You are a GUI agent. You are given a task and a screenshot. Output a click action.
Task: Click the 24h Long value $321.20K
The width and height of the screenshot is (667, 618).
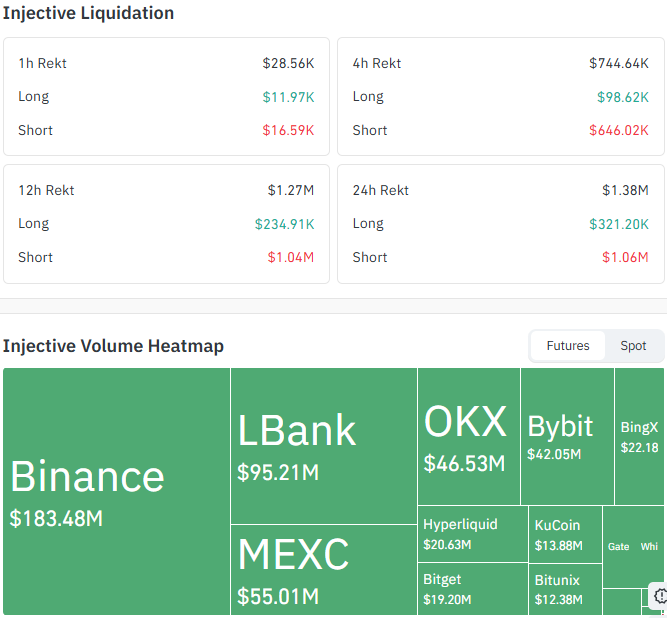pos(619,224)
